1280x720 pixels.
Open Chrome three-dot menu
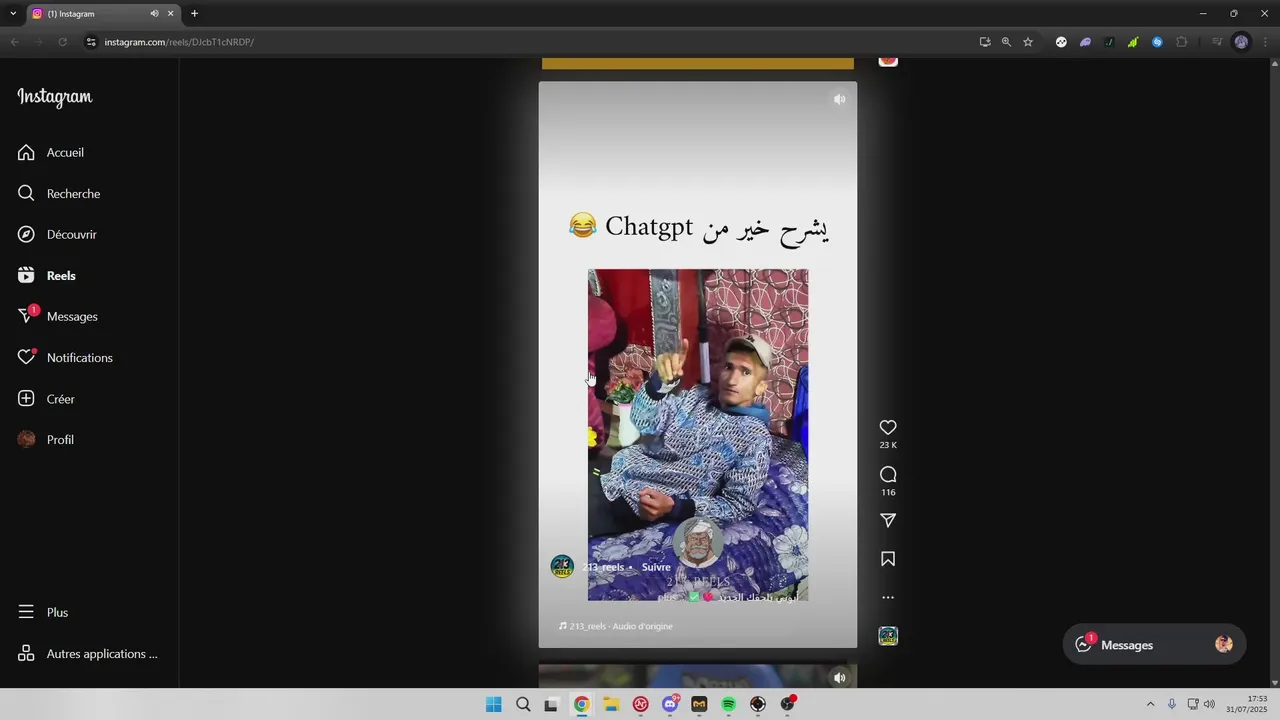click(x=1266, y=42)
